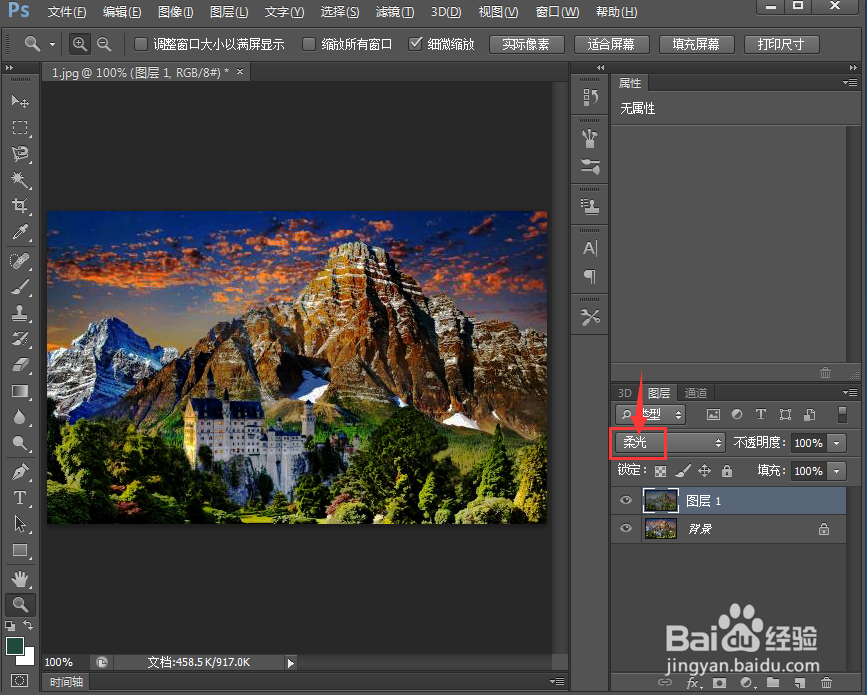The image size is (867, 695).
Task: Select the Rectangle shape tool
Action: pos(20,550)
